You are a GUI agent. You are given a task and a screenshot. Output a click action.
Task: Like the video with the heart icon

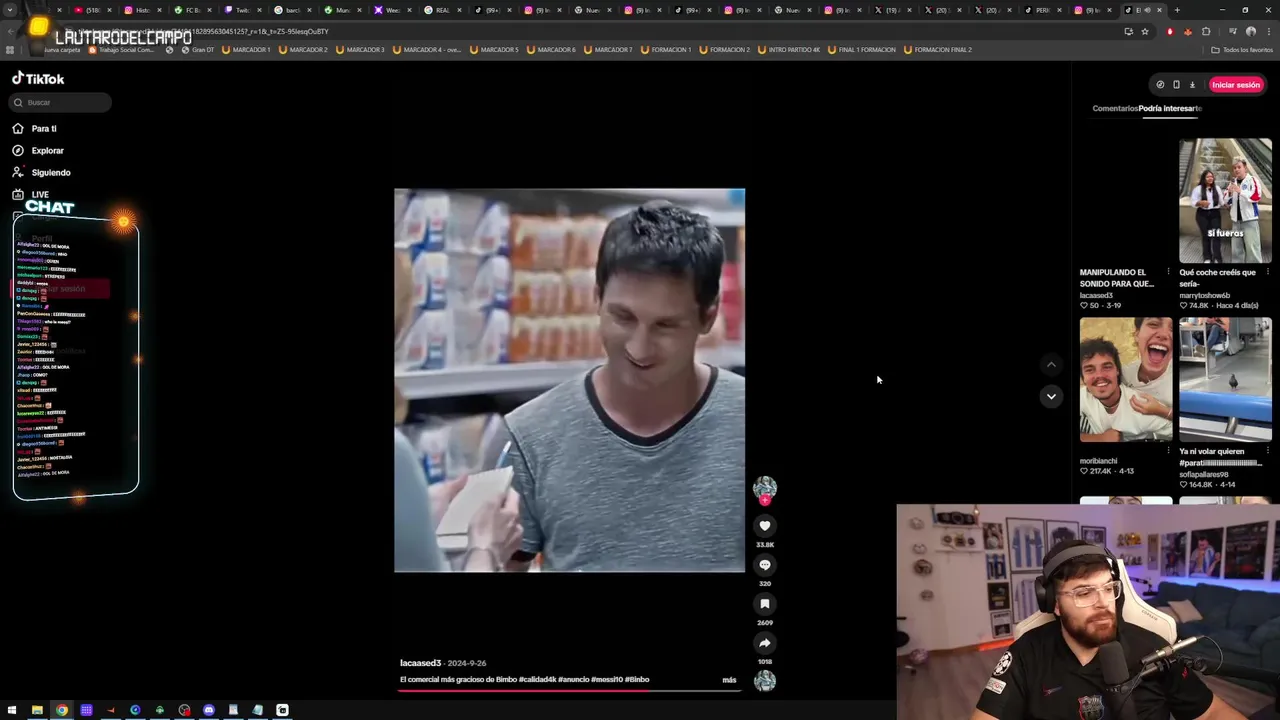pos(765,525)
